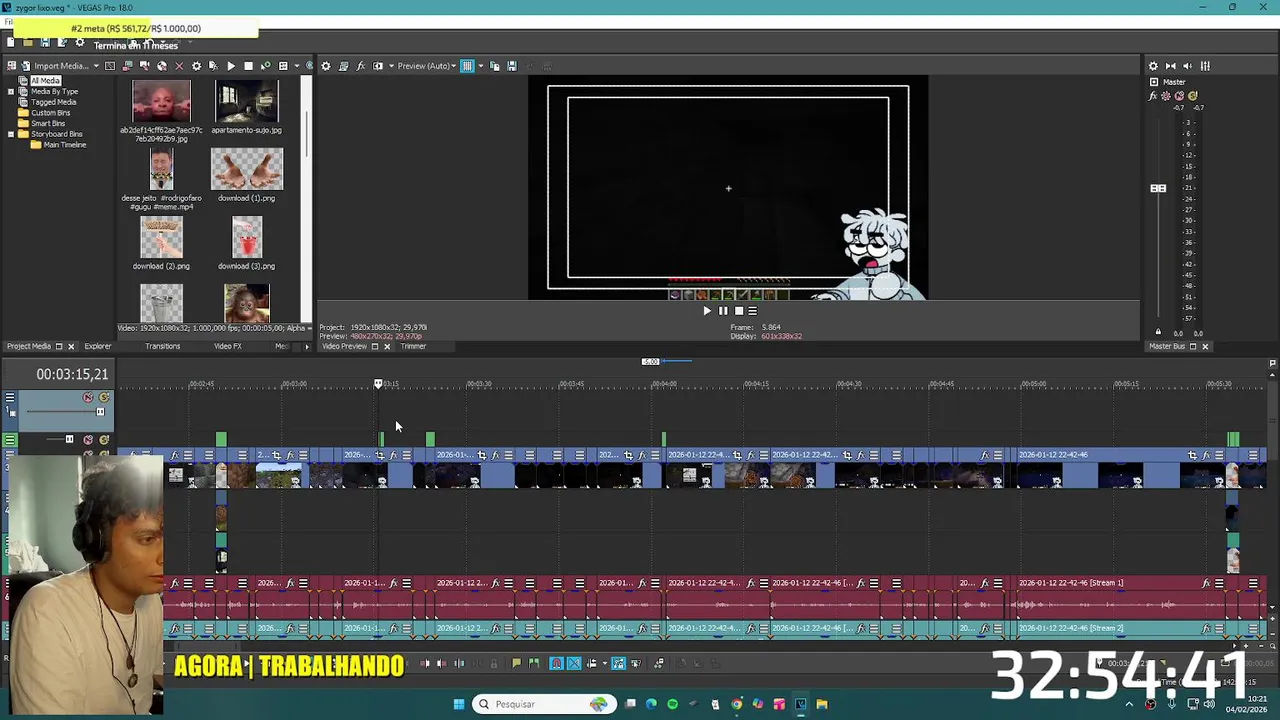Insert marker icon on timeline toolbar

coord(516,663)
